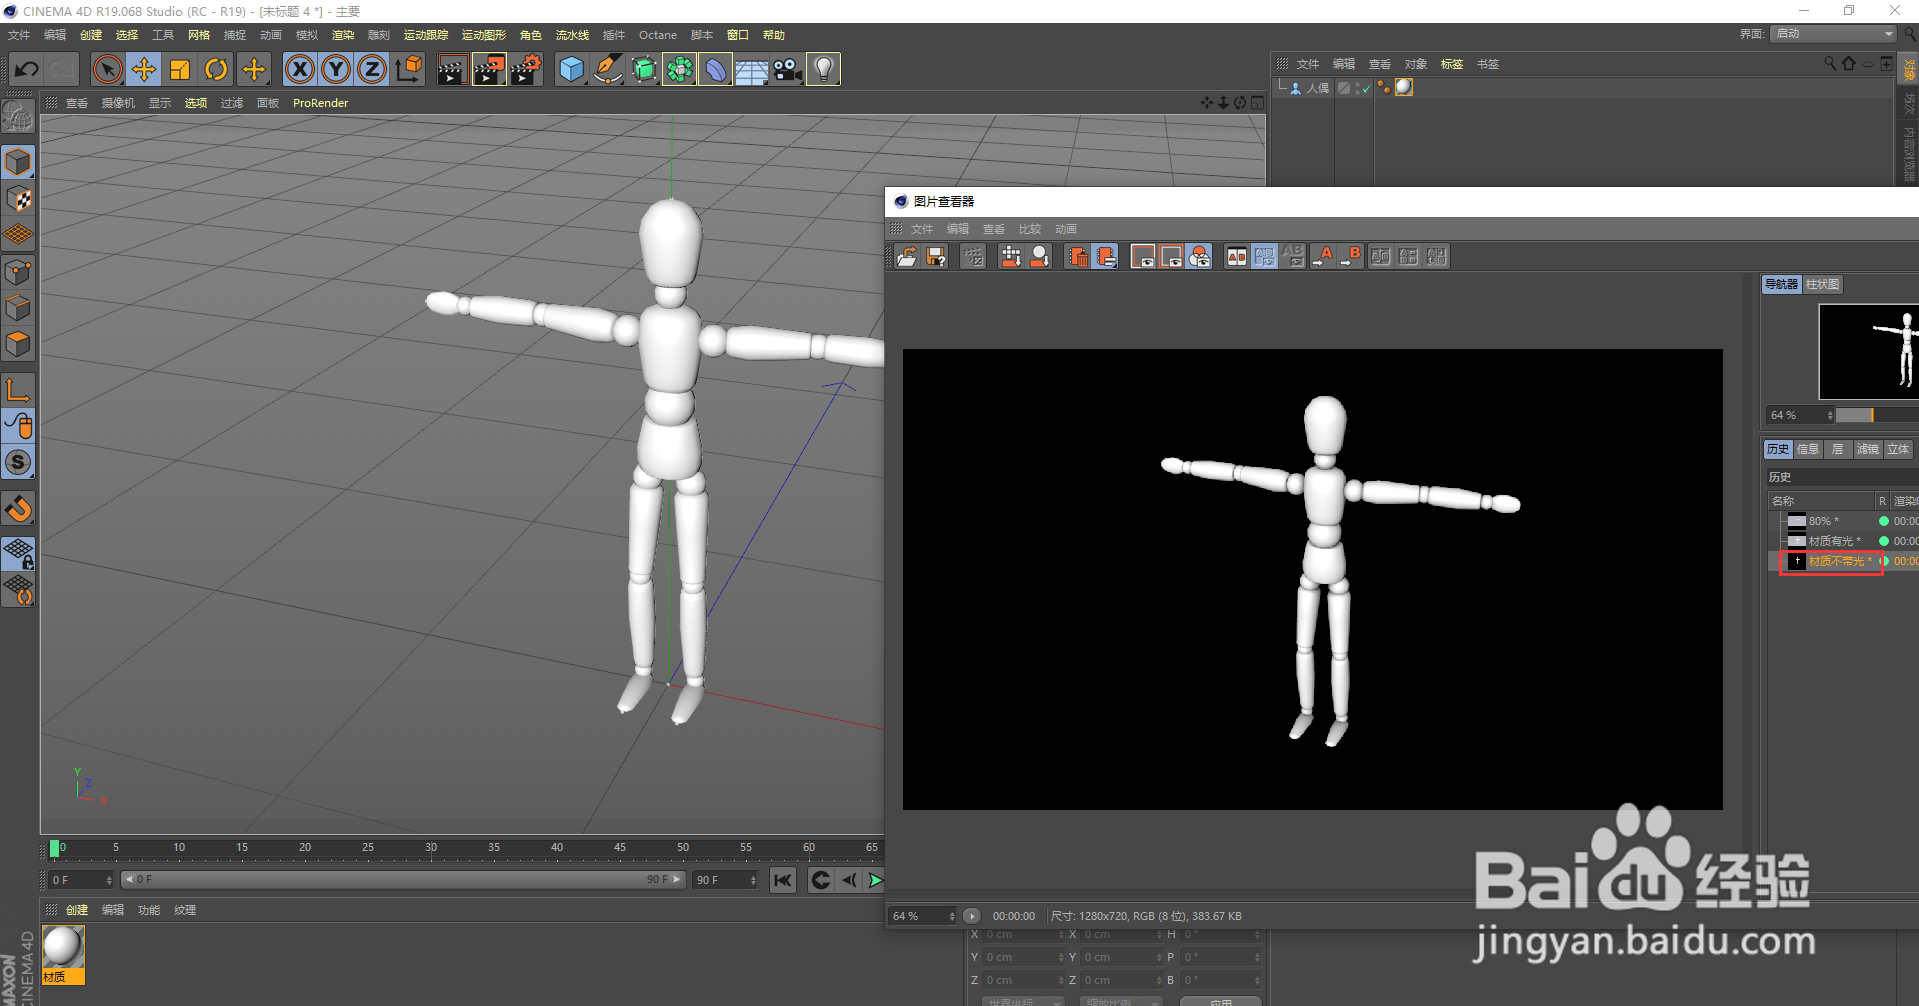Image resolution: width=1919 pixels, height=1006 pixels.
Task: Render the active view
Action: click(x=452, y=69)
